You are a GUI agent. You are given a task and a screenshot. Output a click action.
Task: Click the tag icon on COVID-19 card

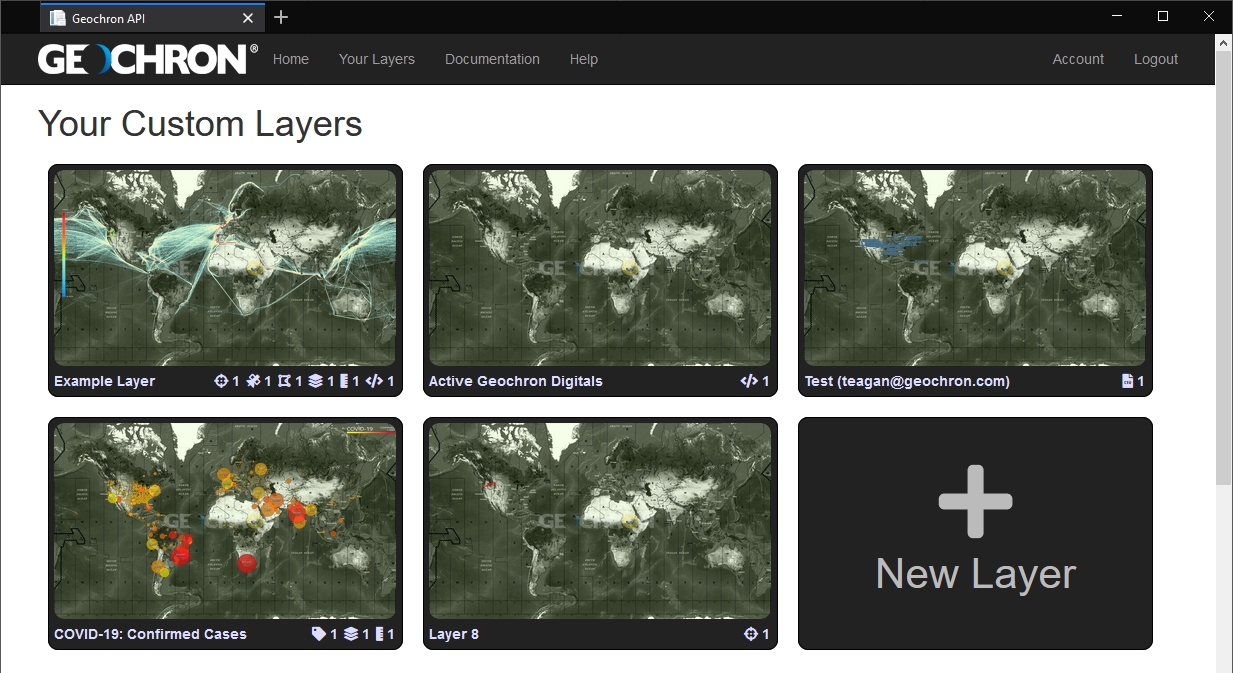319,634
